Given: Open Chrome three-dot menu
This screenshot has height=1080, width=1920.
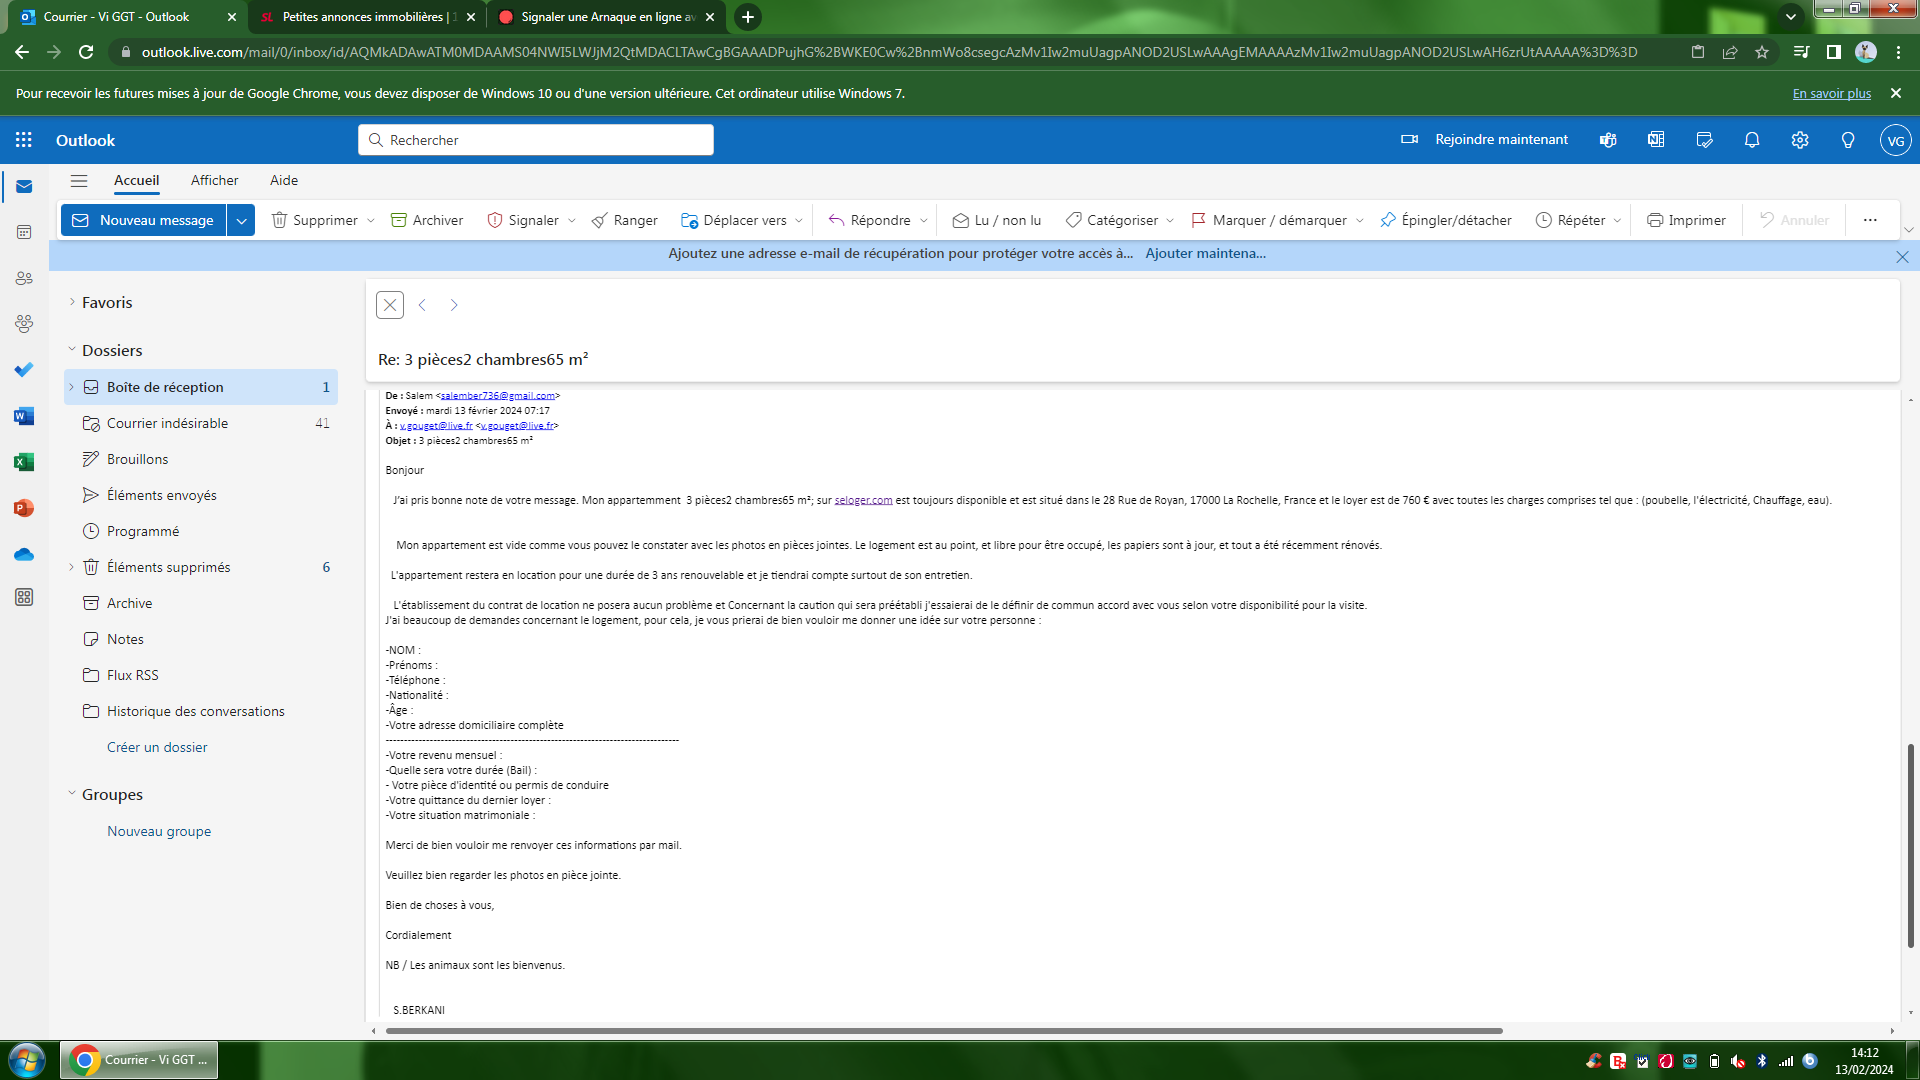Looking at the screenshot, I should click(1898, 52).
